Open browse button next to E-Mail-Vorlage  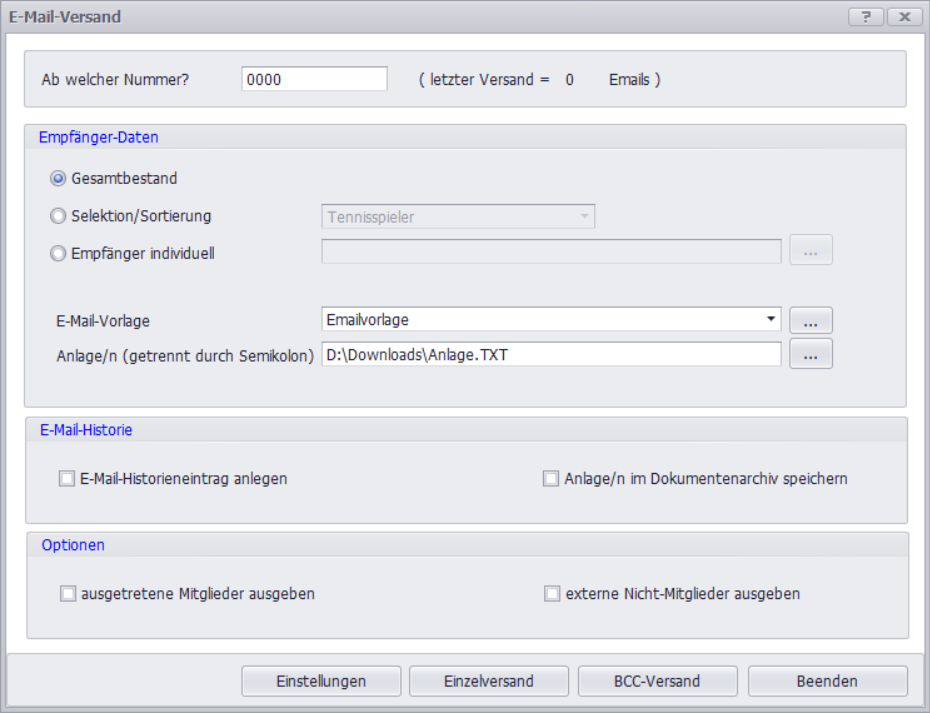[810, 320]
